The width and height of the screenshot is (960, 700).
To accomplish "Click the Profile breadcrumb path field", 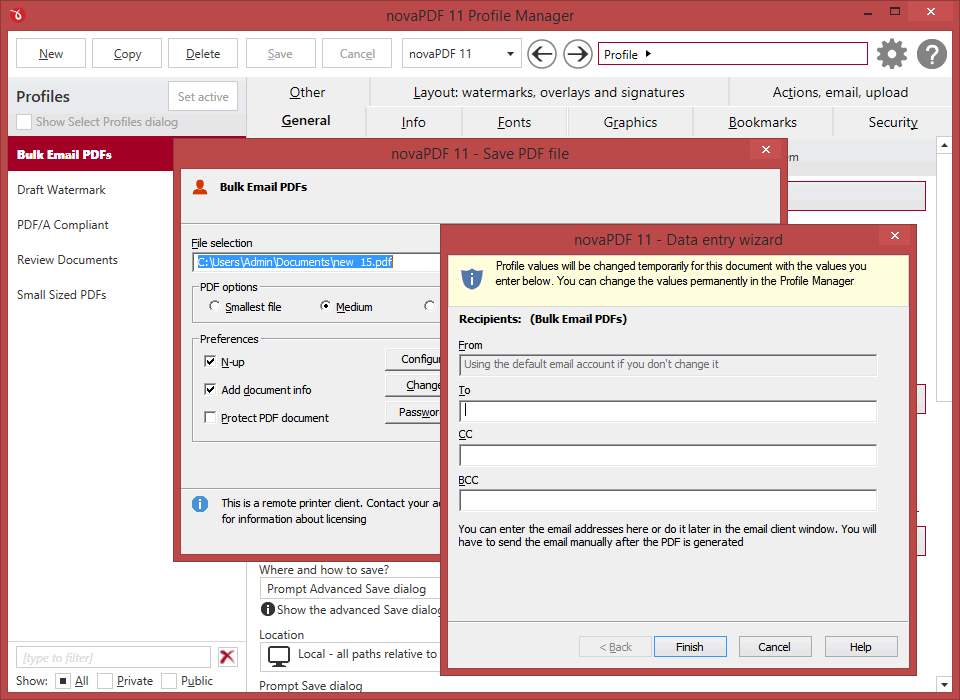I will click(x=732, y=54).
